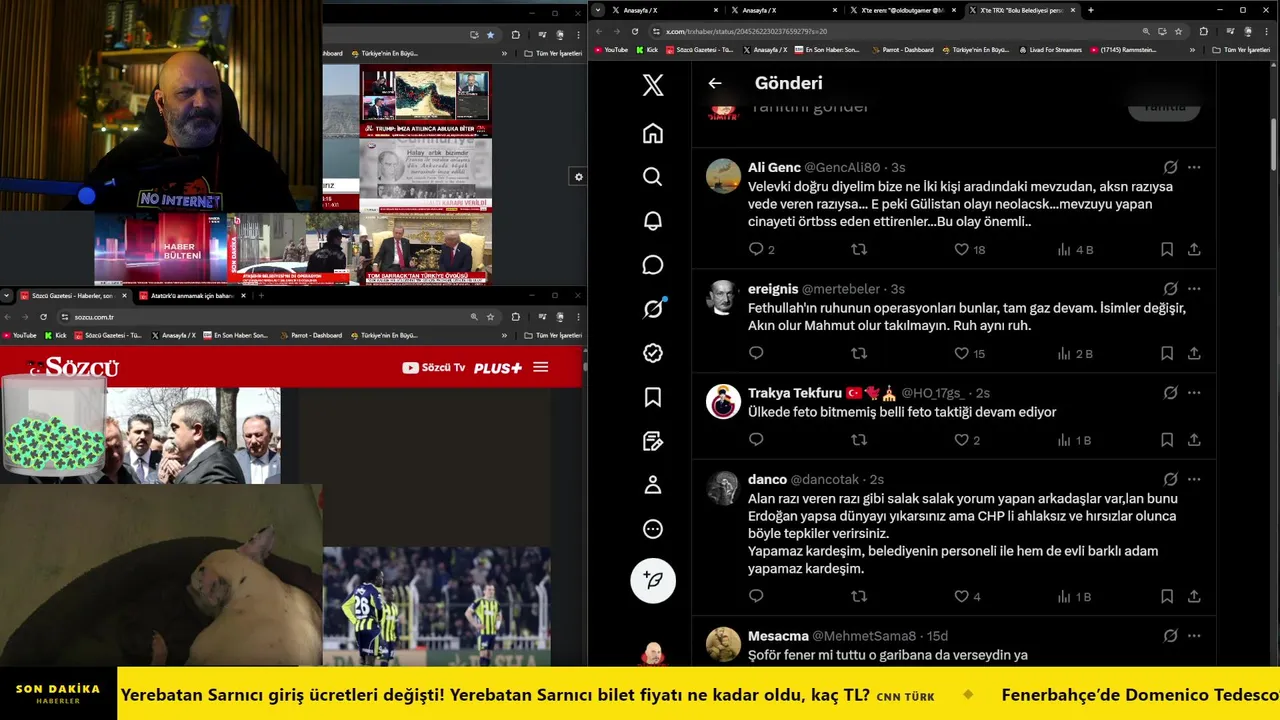This screenshot has height=720, width=1280.
Task: Click the greyed Yanıtla reply button
Action: 1164,108
